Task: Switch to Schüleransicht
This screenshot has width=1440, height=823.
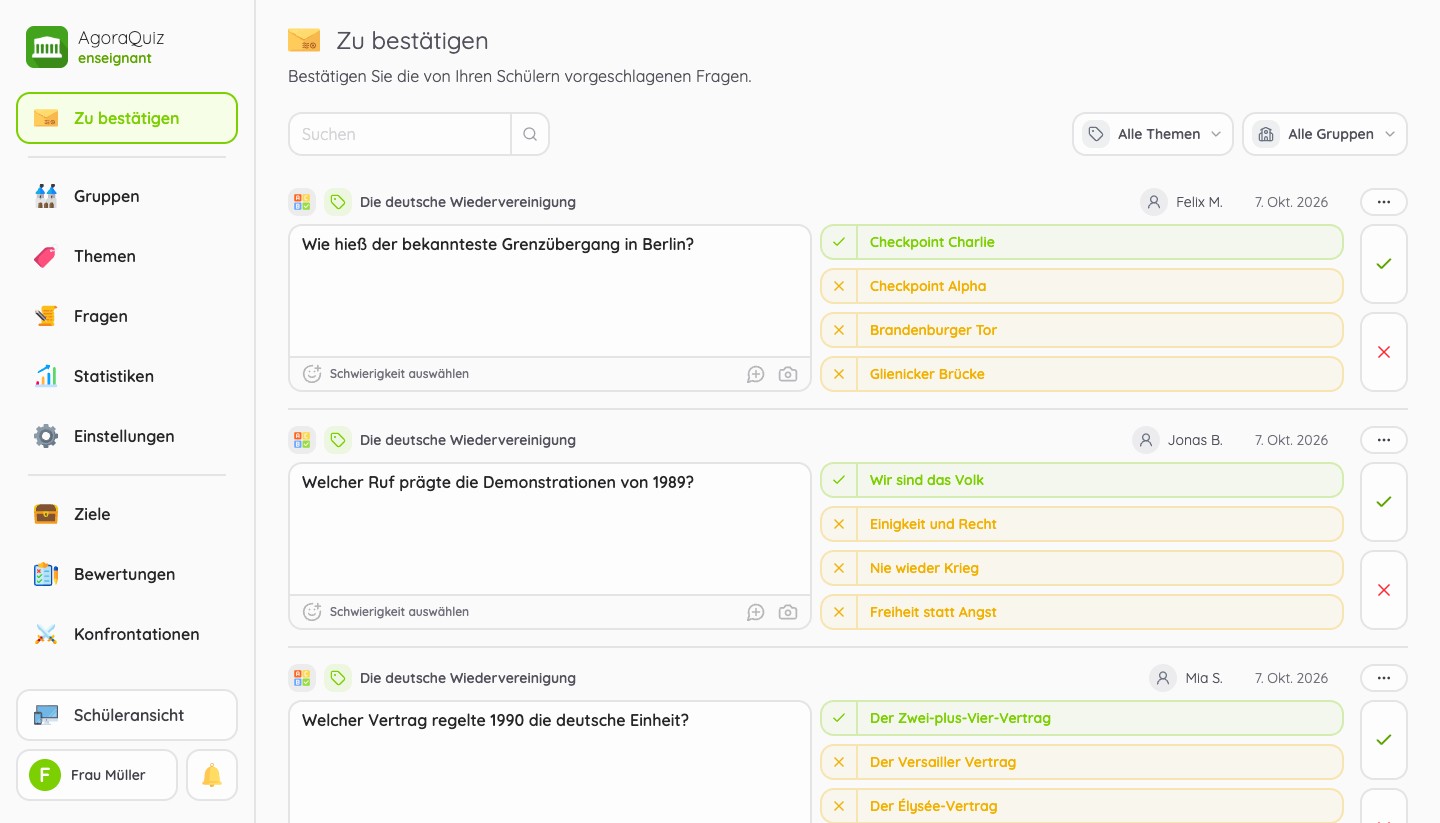Action: pyautogui.click(x=127, y=715)
